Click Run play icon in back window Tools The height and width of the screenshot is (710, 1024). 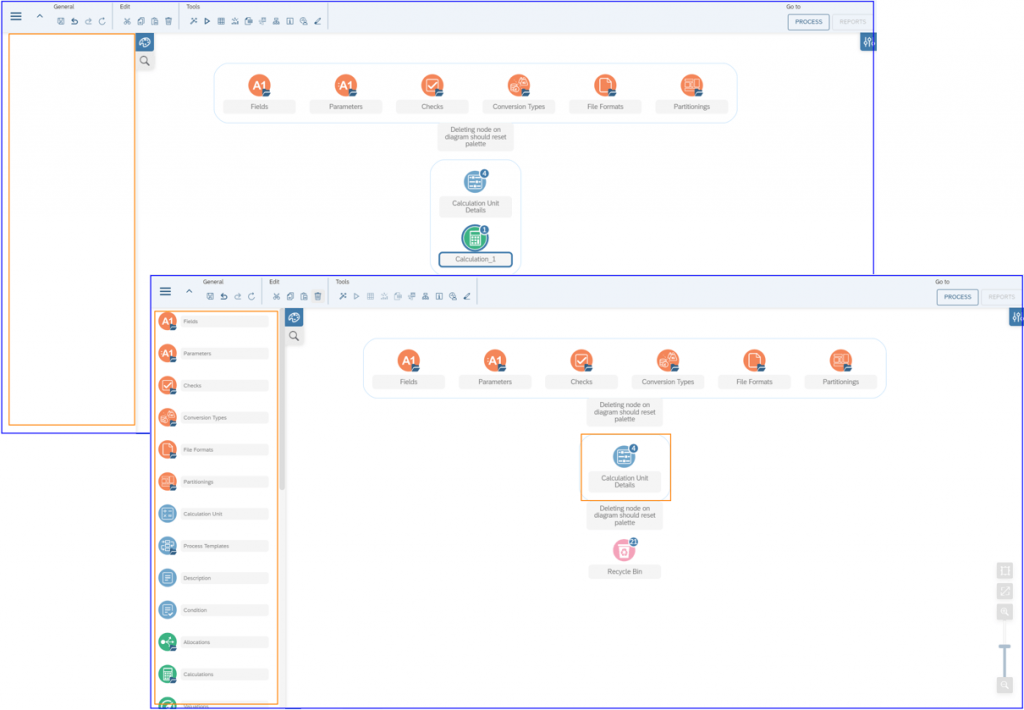(x=207, y=22)
